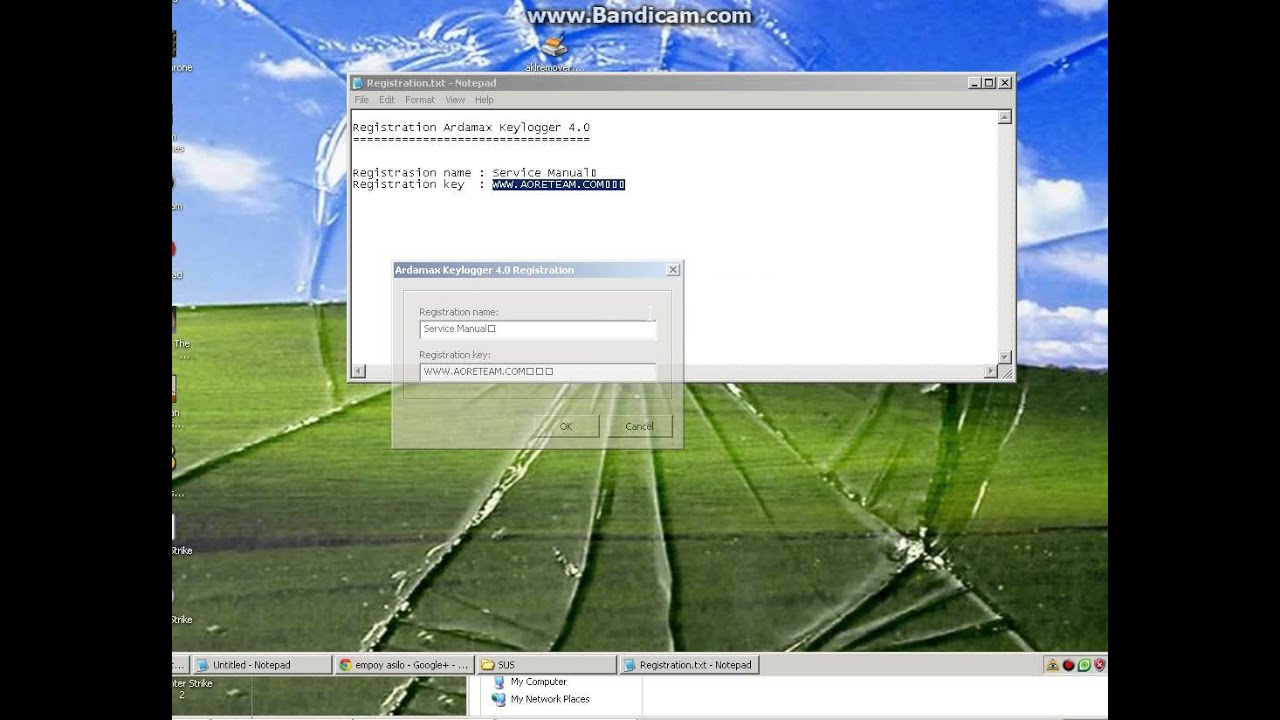Open the View menu in Notepad
This screenshot has height=720, width=1280.
(x=455, y=100)
